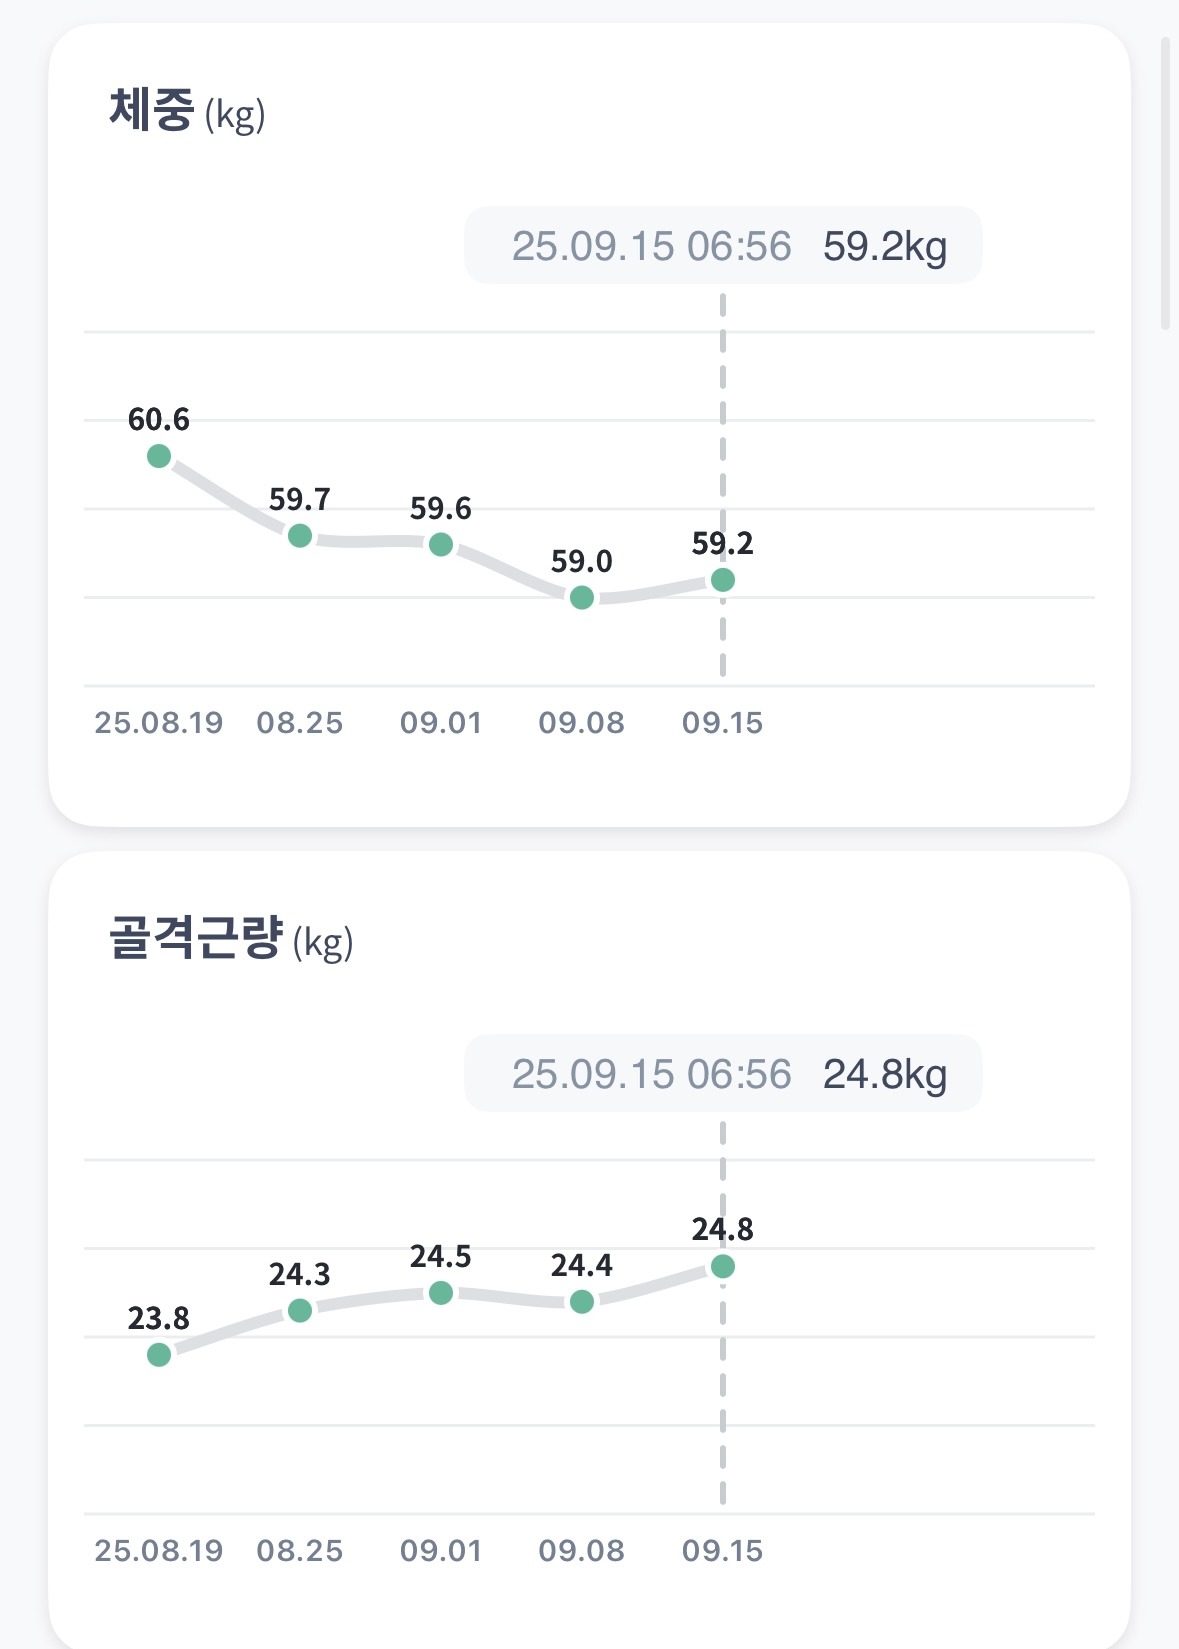Image resolution: width=1179 pixels, height=1649 pixels.
Task: Click the 59.2kg weight tooltip
Action: (723, 246)
